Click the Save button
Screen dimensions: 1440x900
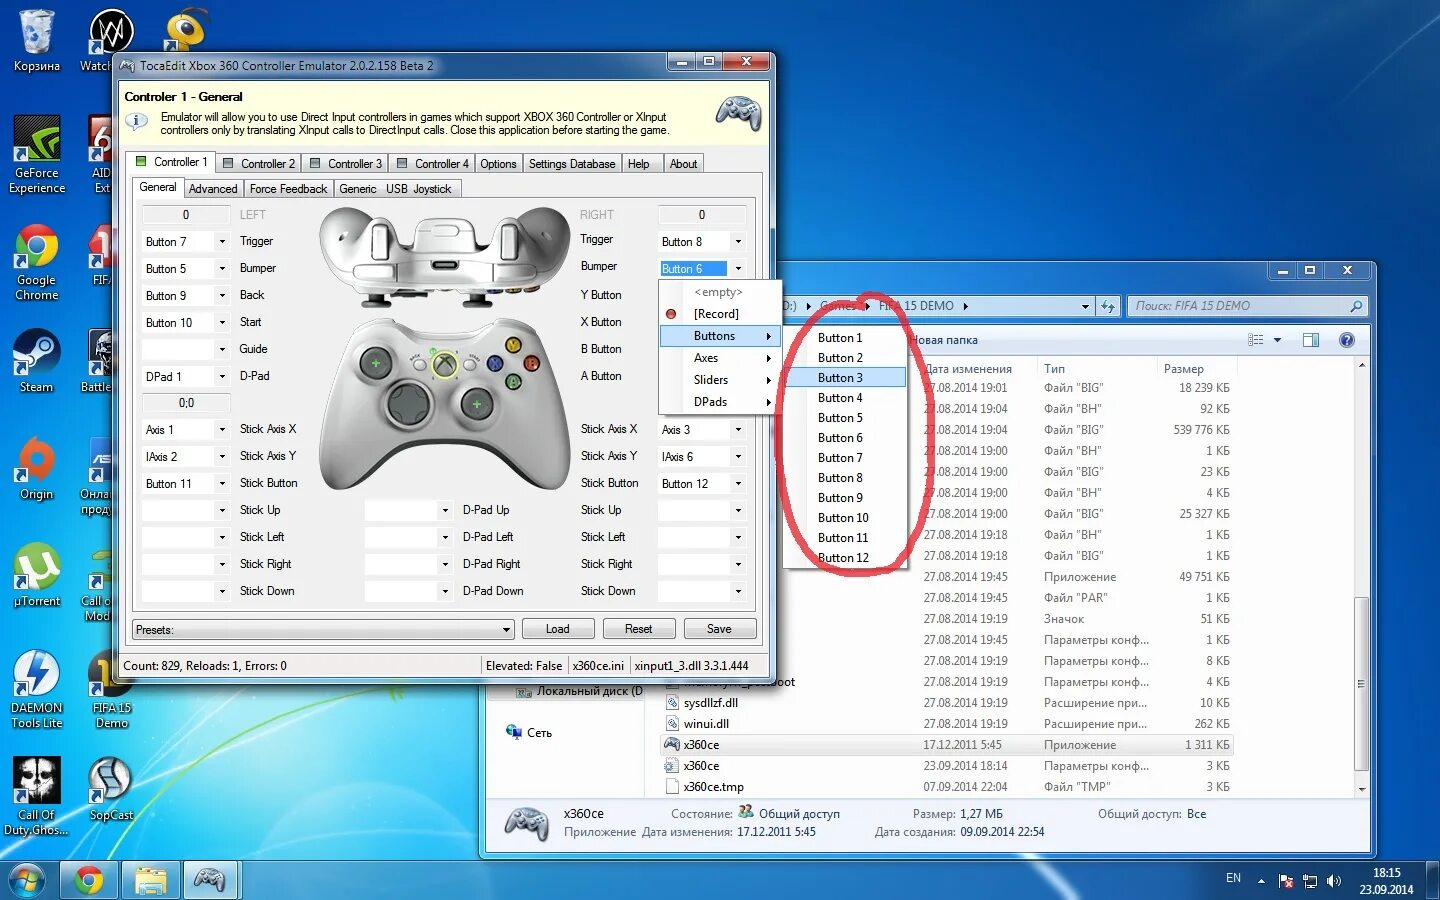tap(719, 629)
